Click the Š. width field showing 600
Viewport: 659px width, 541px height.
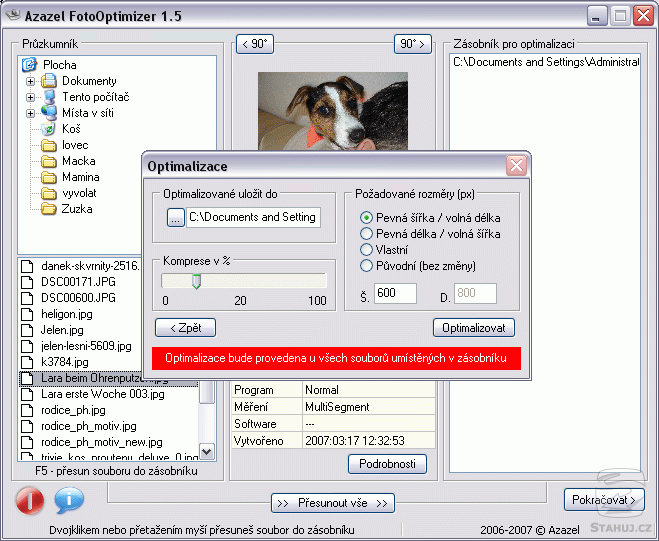tap(395, 293)
